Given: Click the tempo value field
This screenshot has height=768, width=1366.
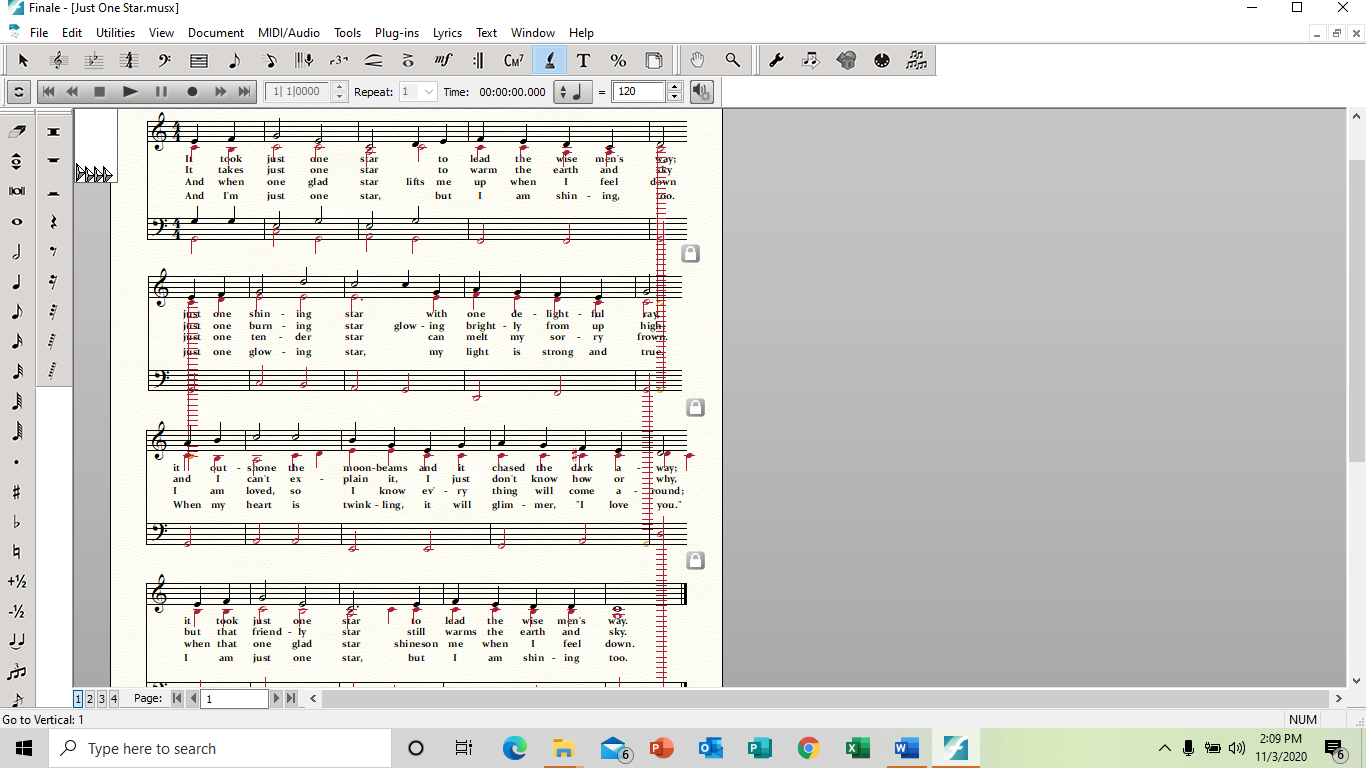Looking at the screenshot, I should 638,92.
